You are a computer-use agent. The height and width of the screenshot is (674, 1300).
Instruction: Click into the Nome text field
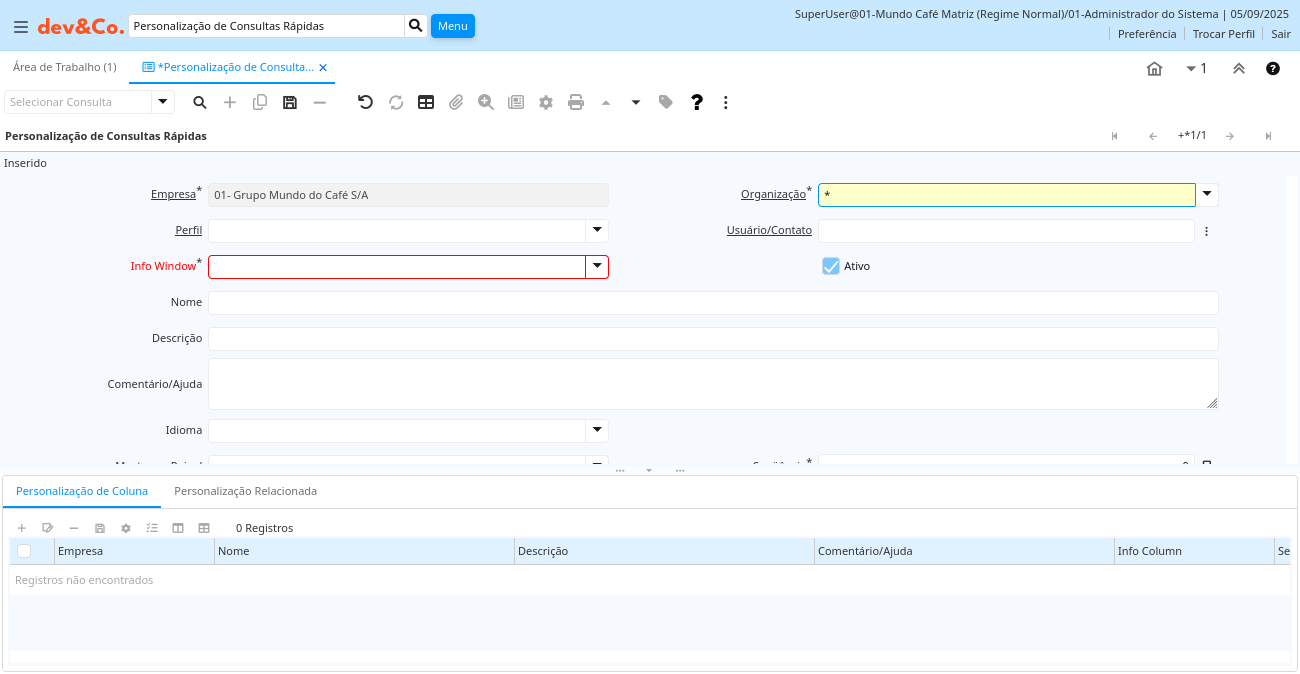(x=712, y=302)
